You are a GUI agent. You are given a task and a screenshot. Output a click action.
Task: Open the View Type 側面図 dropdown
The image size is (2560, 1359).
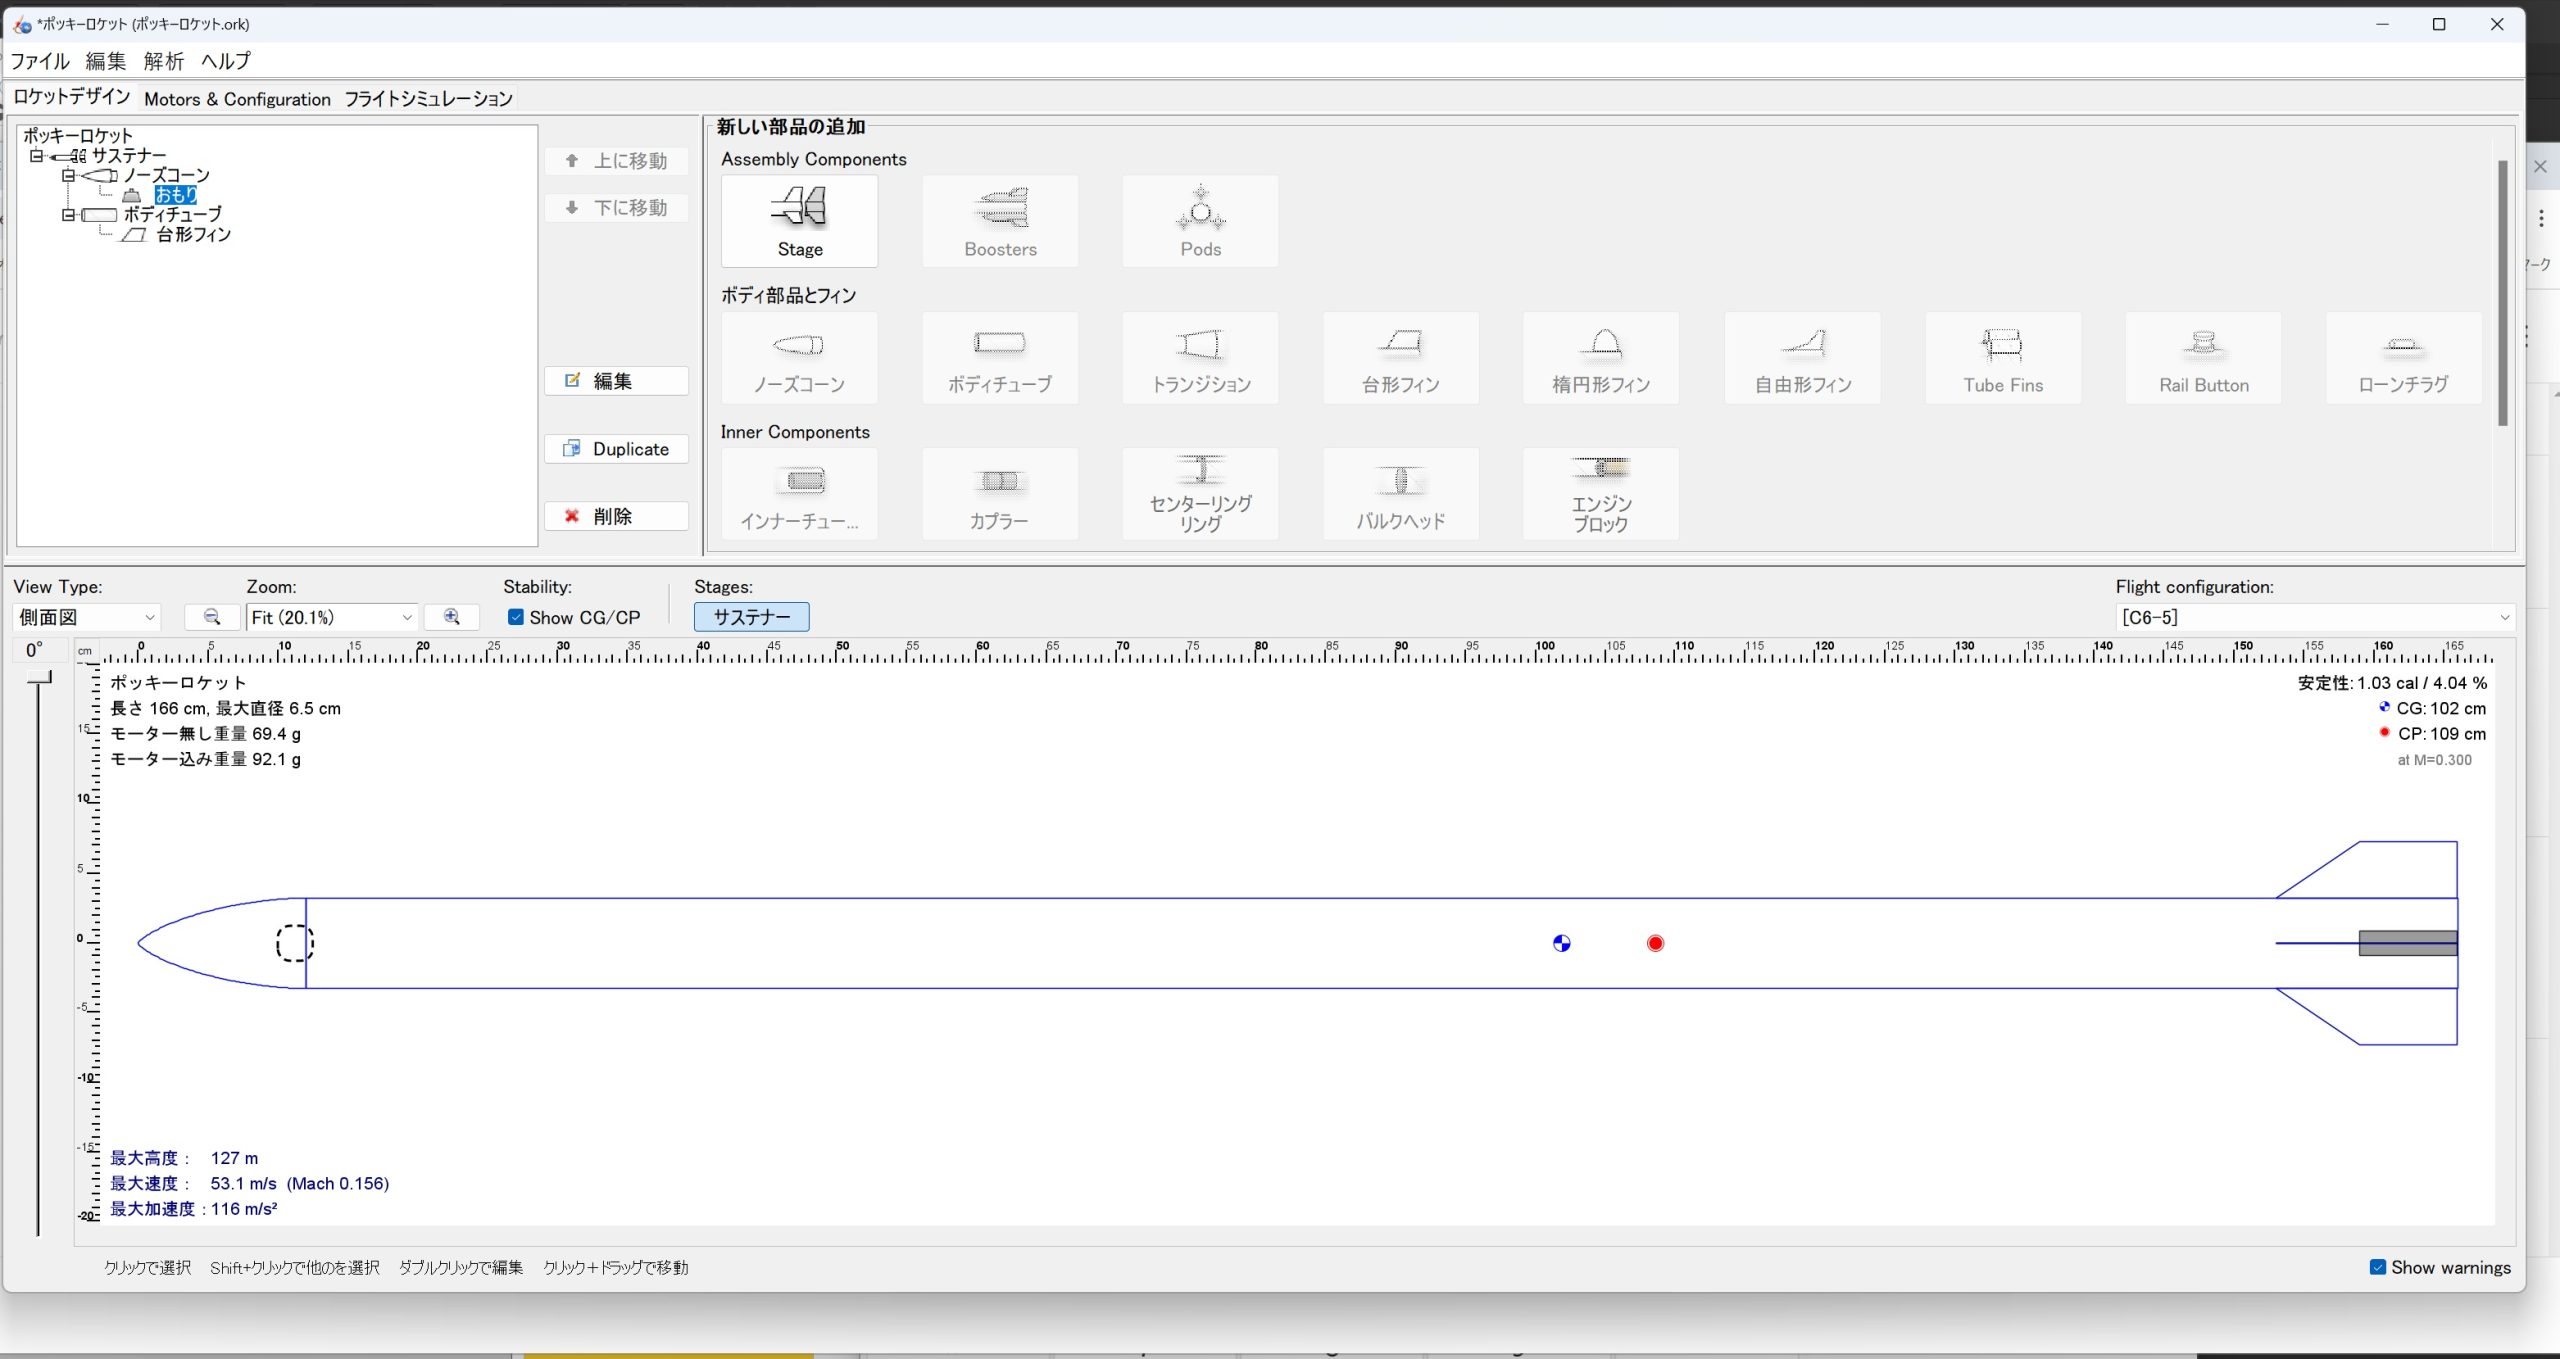[87, 617]
